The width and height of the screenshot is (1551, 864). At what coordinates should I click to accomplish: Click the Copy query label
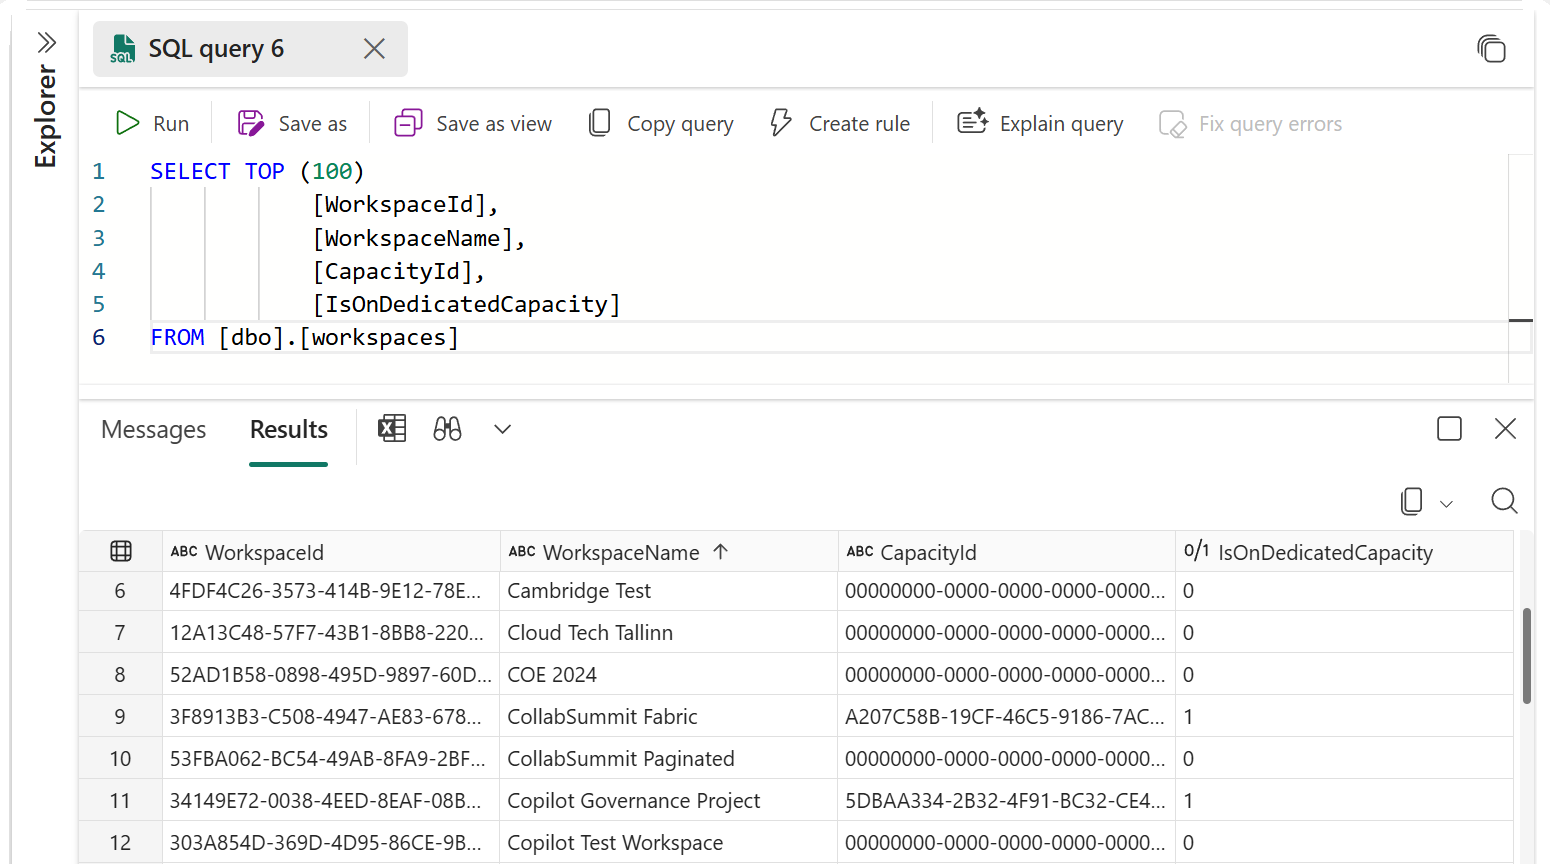point(680,124)
